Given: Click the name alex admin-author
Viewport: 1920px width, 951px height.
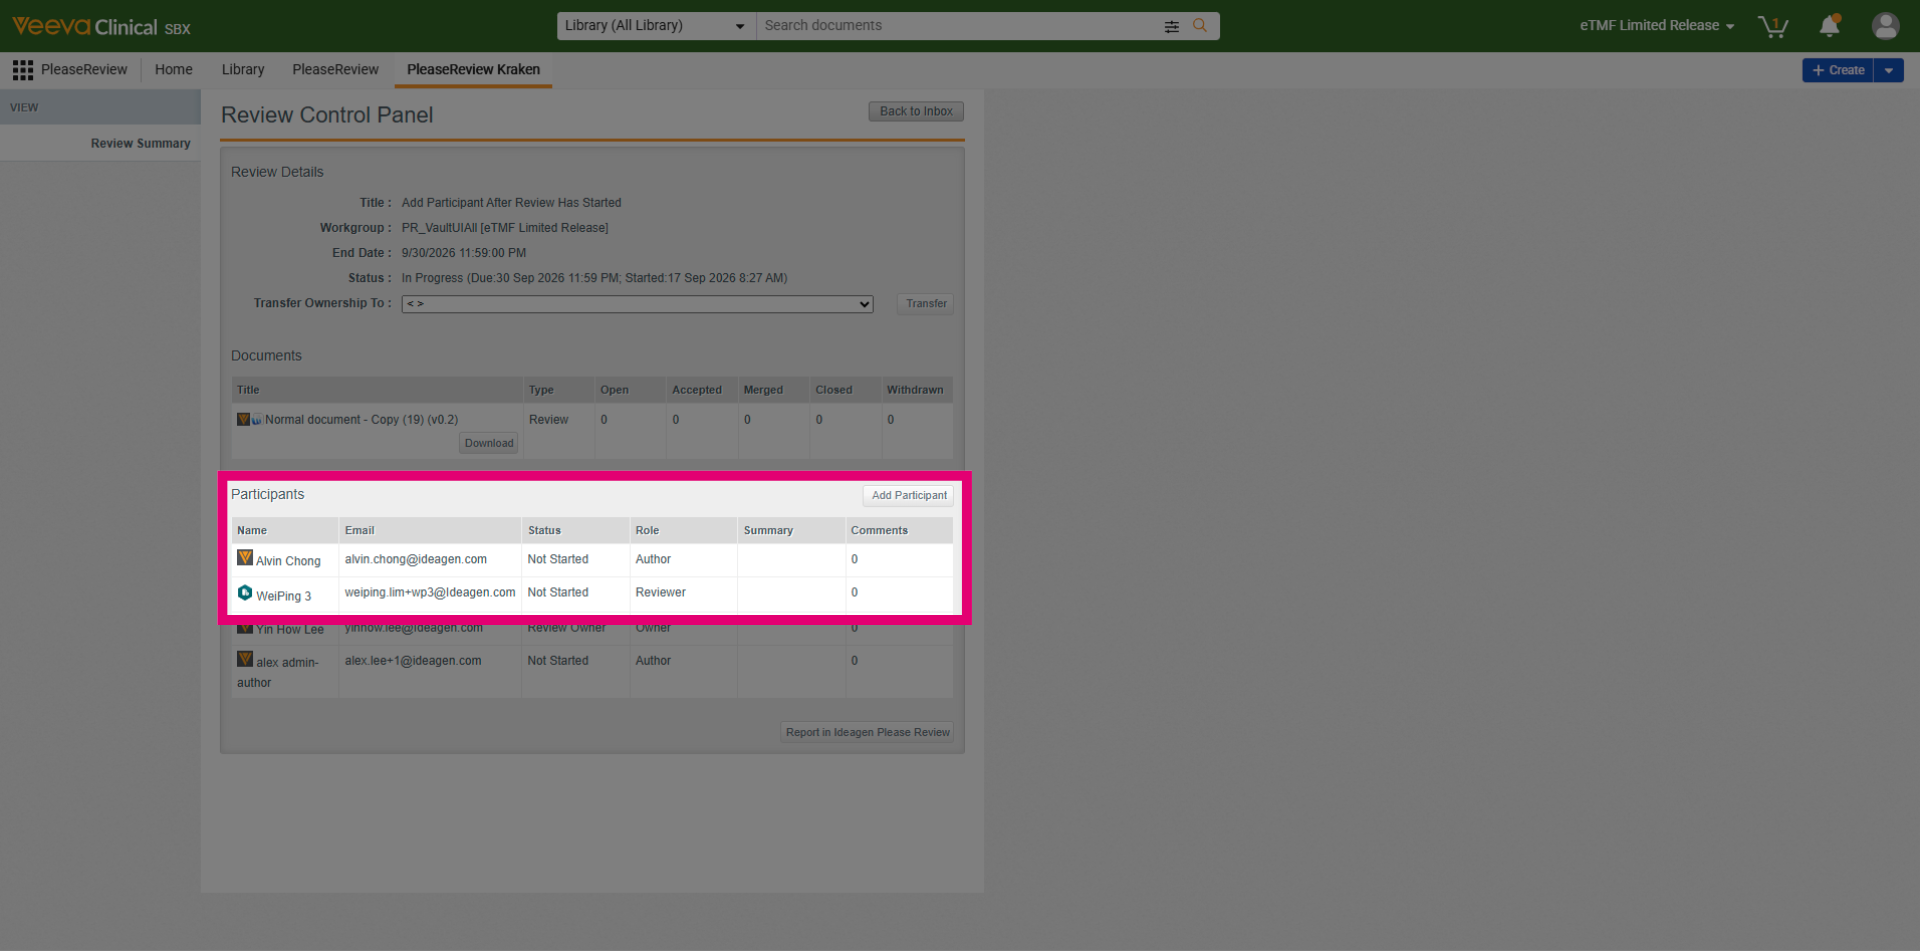Looking at the screenshot, I should [278, 672].
